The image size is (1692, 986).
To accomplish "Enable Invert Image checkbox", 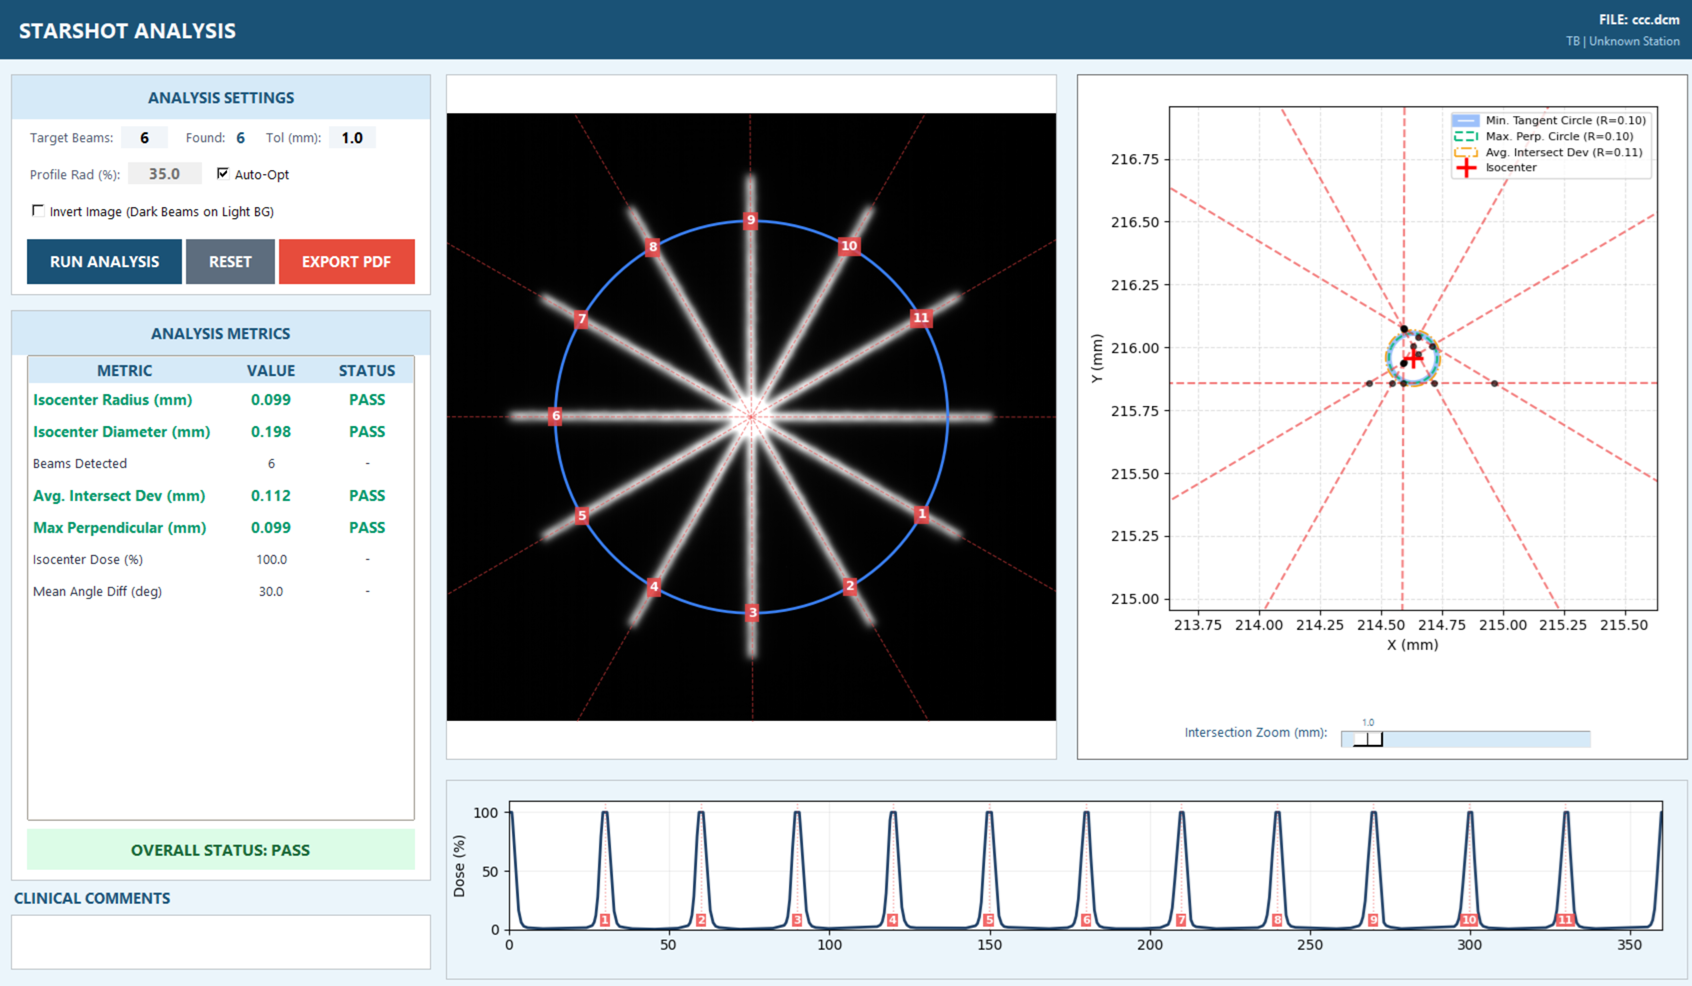I will click(x=38, y=211).
